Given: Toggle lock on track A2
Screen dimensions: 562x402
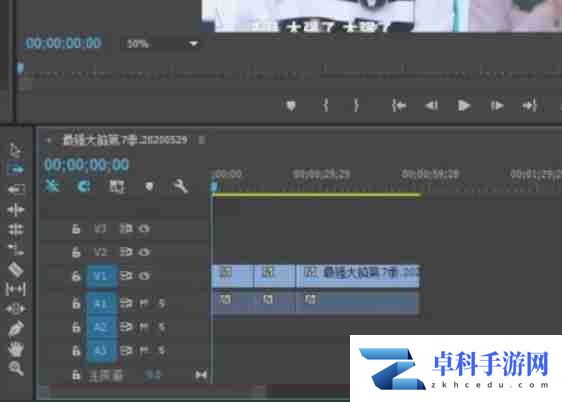Looking at the screenshot, I should (x=76, y=327).
